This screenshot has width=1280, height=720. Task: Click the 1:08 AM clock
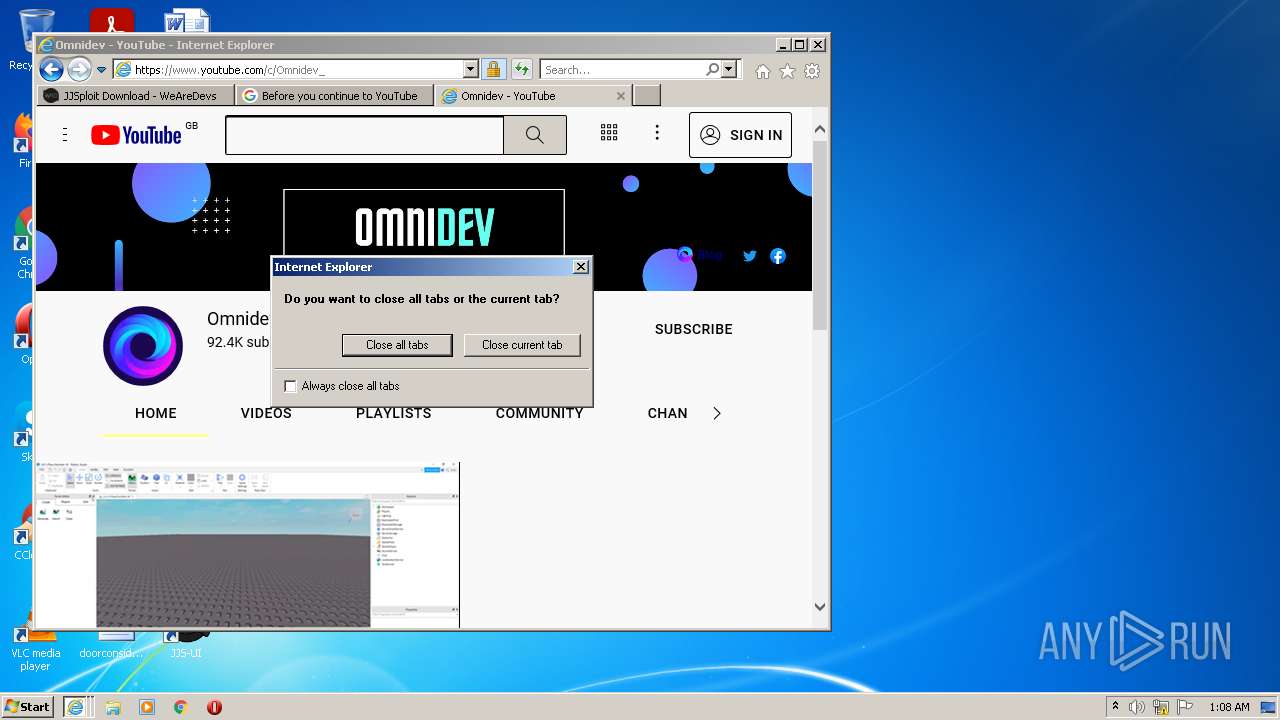pos(1229,707)
